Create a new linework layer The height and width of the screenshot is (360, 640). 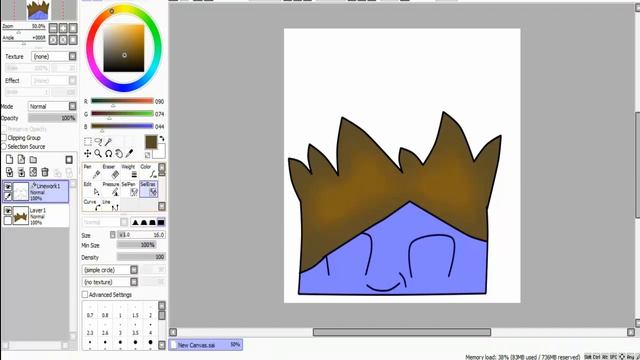[x=21, y=160]
